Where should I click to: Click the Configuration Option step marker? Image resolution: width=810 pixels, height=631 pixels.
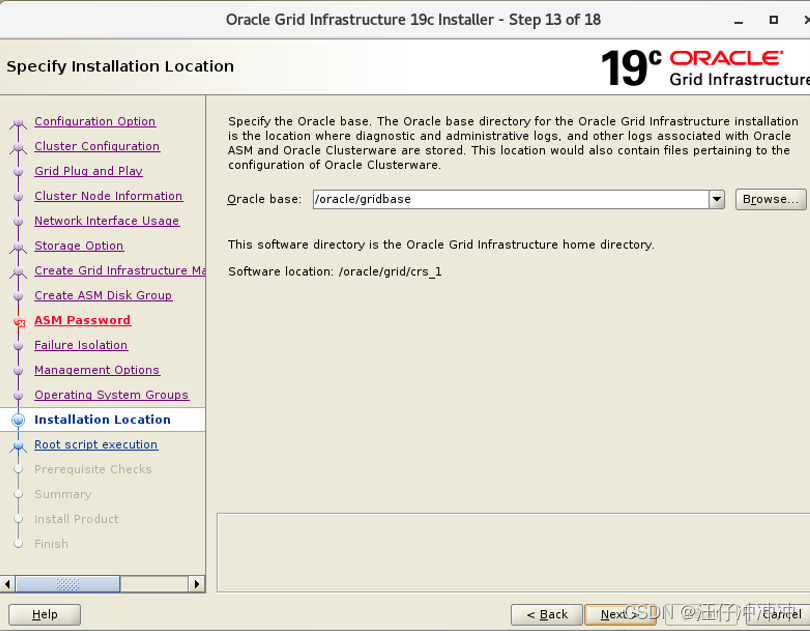click(18, 122)
